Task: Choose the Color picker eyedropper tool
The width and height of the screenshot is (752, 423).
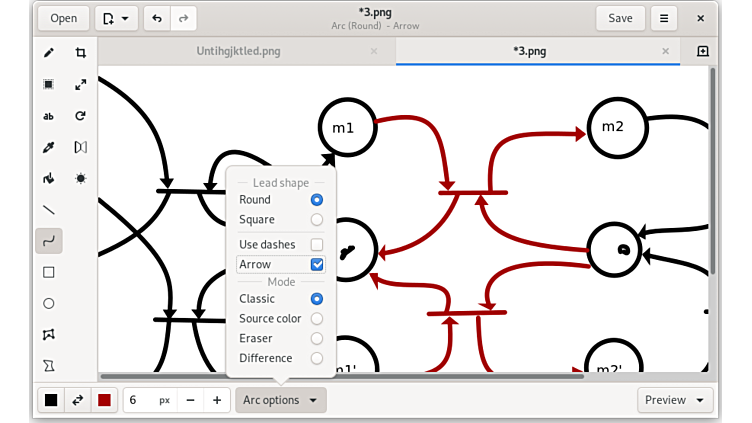Action: coord(48,147)
